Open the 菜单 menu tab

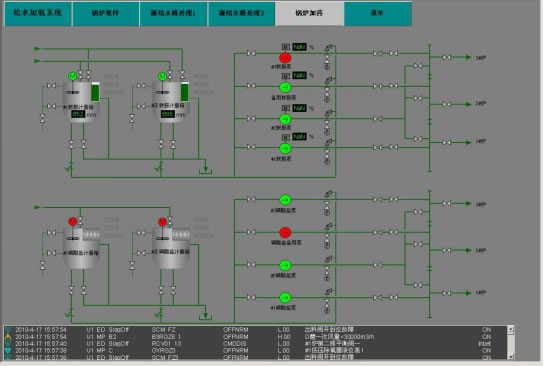point(377,14)
